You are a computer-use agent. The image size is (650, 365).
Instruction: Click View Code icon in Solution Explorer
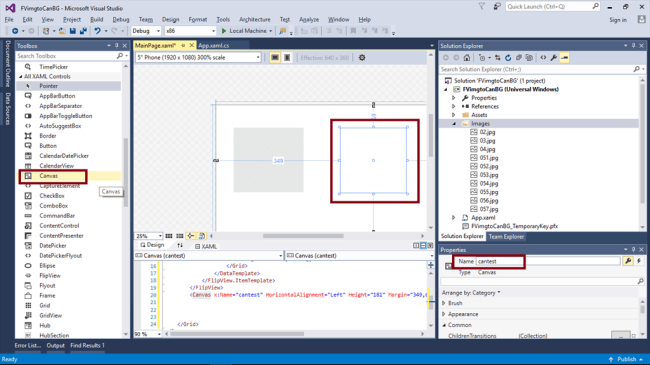[x=543, y=58]
